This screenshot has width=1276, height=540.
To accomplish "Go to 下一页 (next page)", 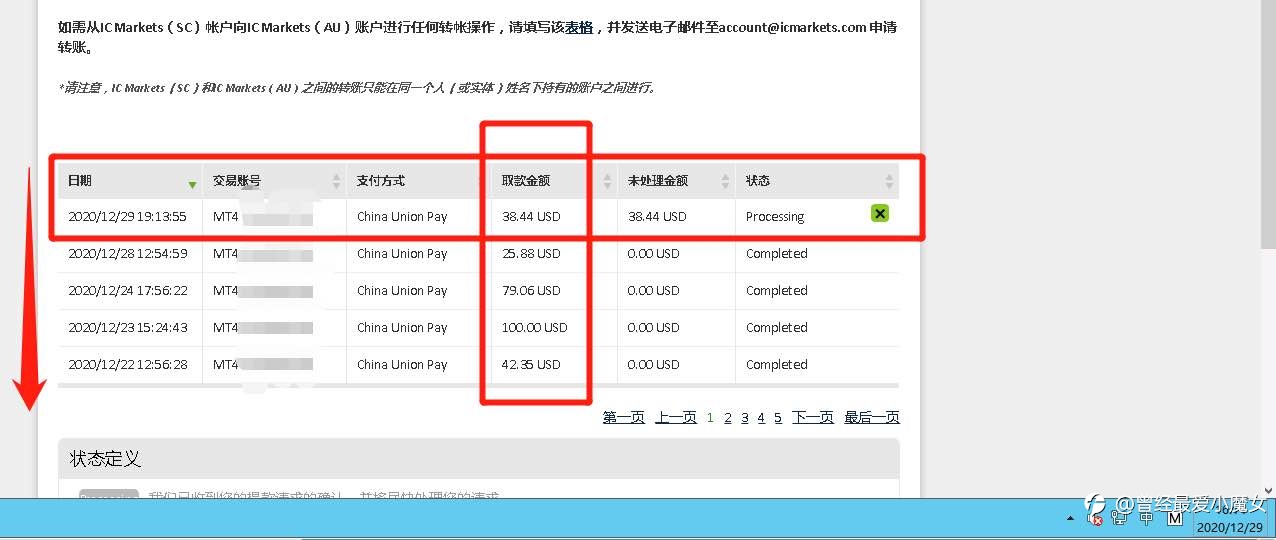I will pyautogui.click(x=813, y=418).
